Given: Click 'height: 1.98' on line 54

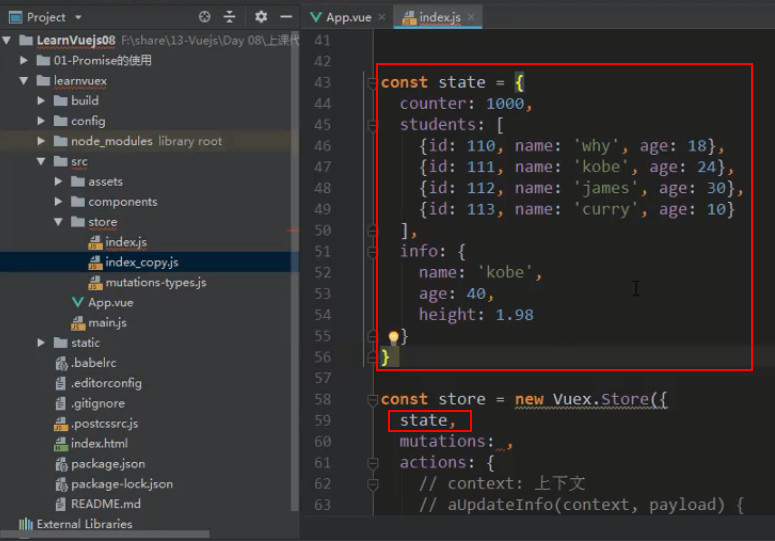Looking at the screenshot, I should tap(476, 315).
